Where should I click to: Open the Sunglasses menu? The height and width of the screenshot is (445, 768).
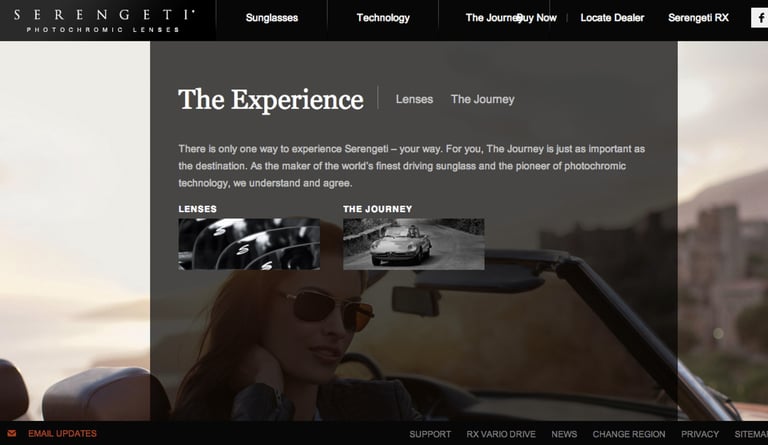pyautogui.click(x=272, y=18)
